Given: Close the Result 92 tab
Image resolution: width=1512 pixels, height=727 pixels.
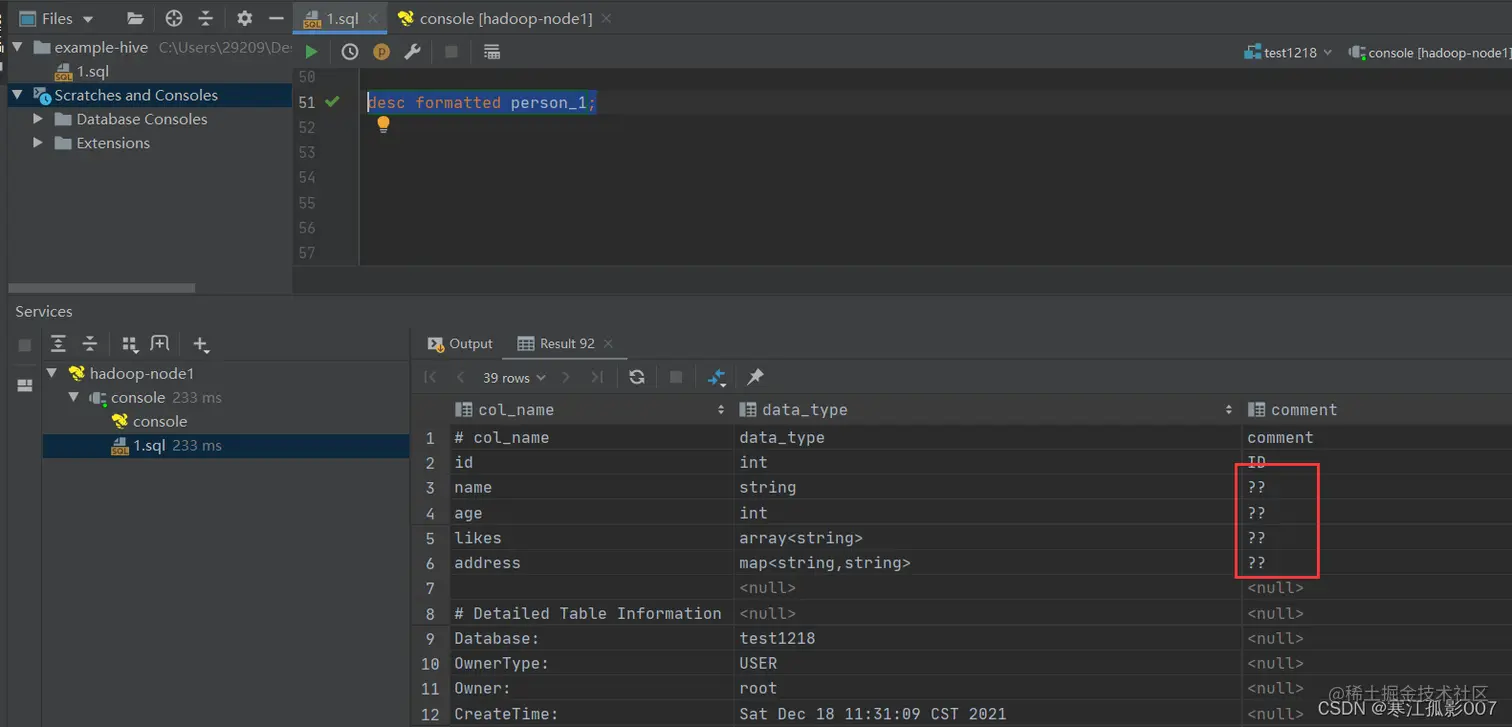Looking at the screenshot, I should 608,343.
